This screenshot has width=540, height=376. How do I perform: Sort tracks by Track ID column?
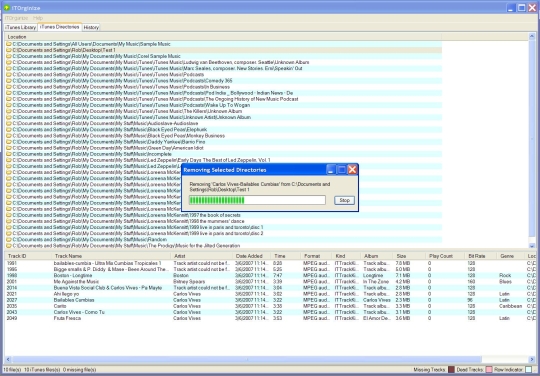pyautogui.click(x=28, y=256)
